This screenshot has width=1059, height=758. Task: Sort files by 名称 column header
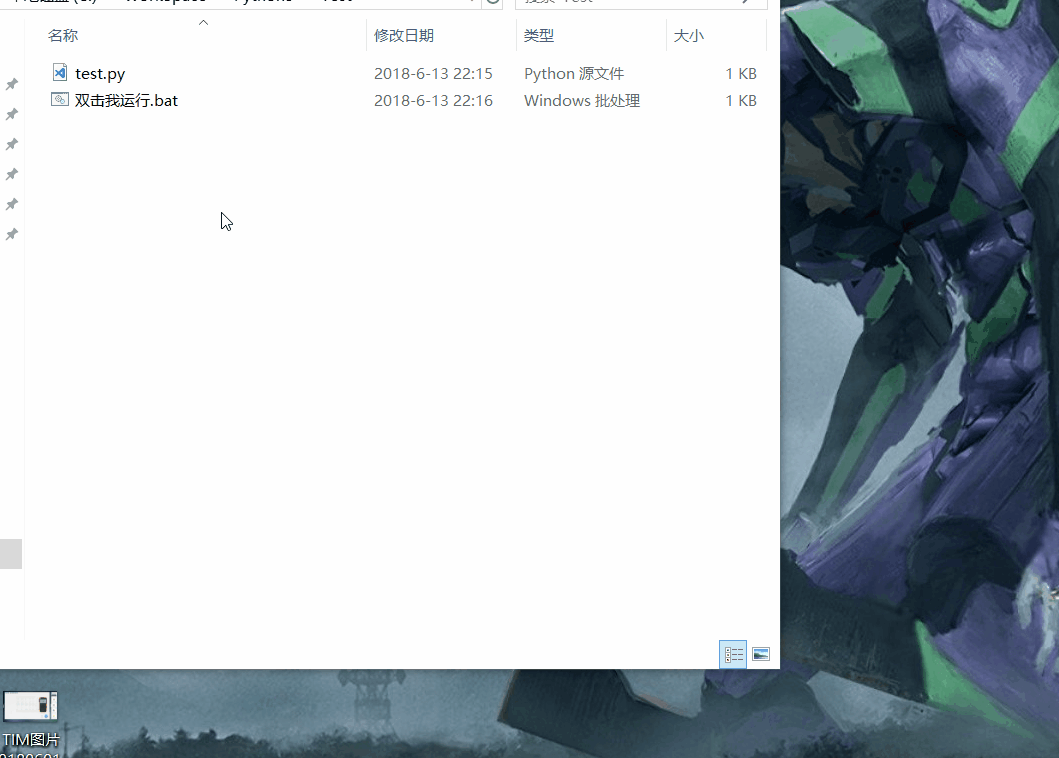(63, 35)
